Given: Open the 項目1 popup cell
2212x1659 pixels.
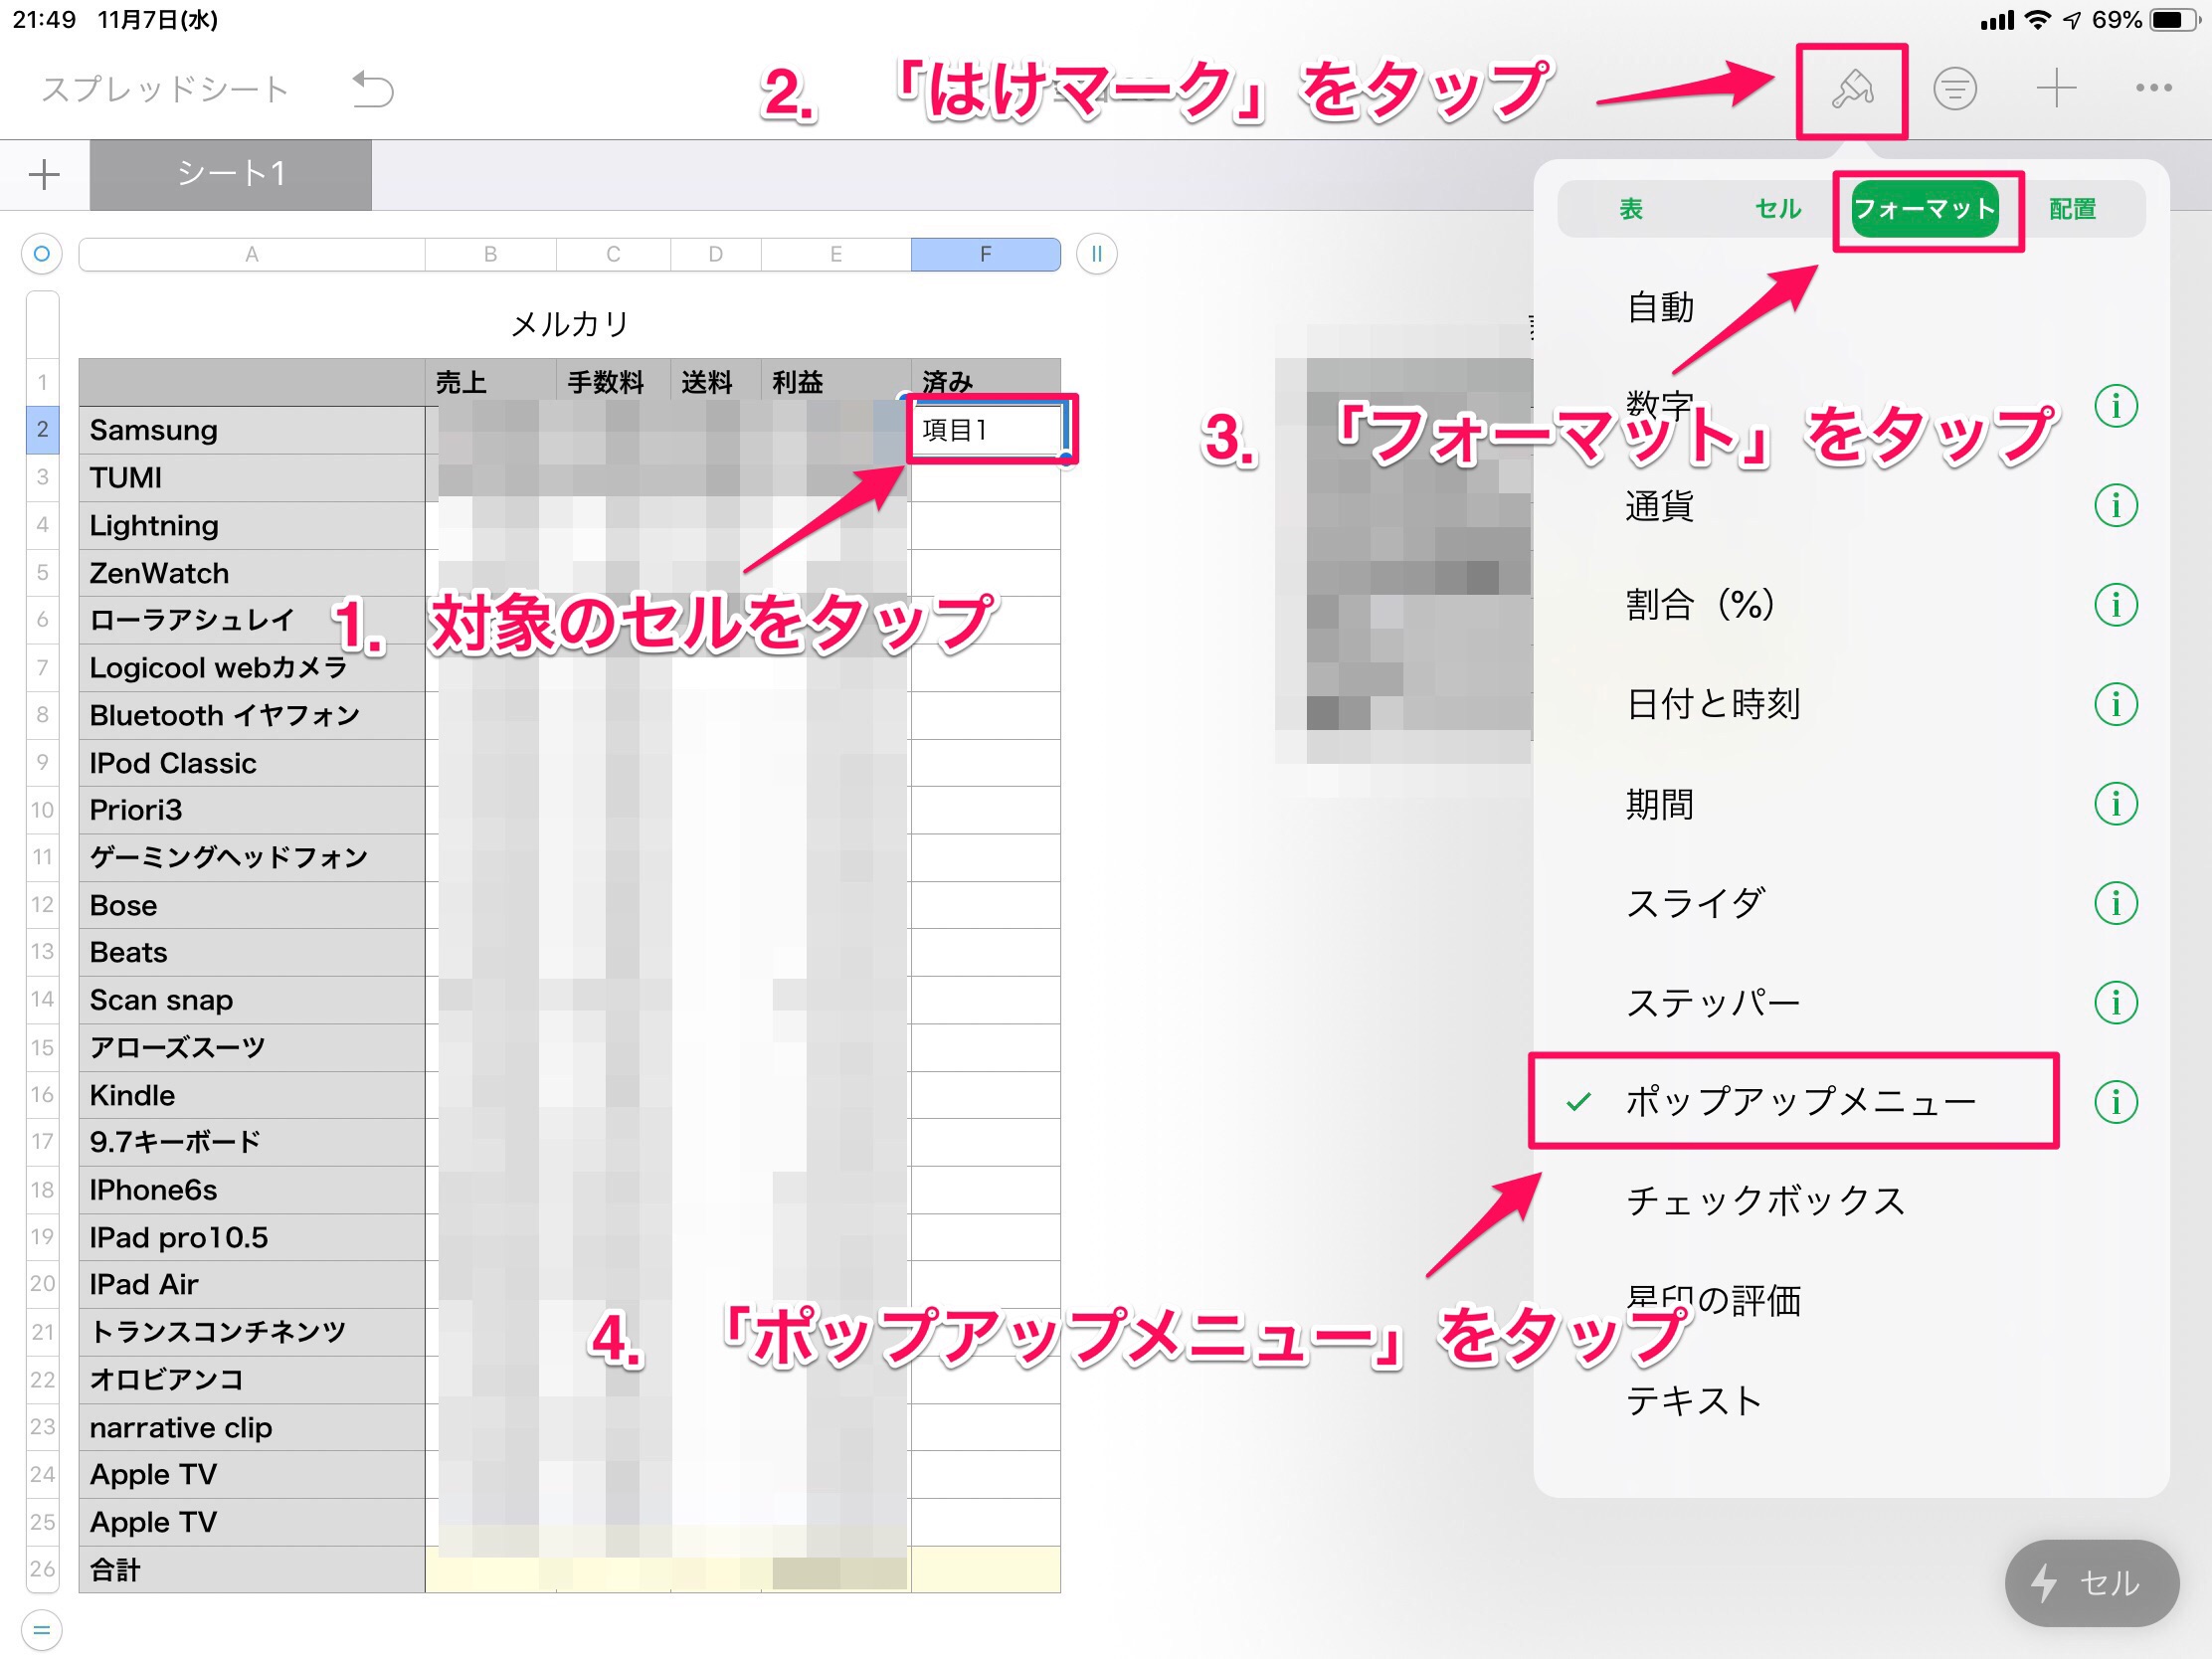Looking at the screenshot, I should (986, 430).
